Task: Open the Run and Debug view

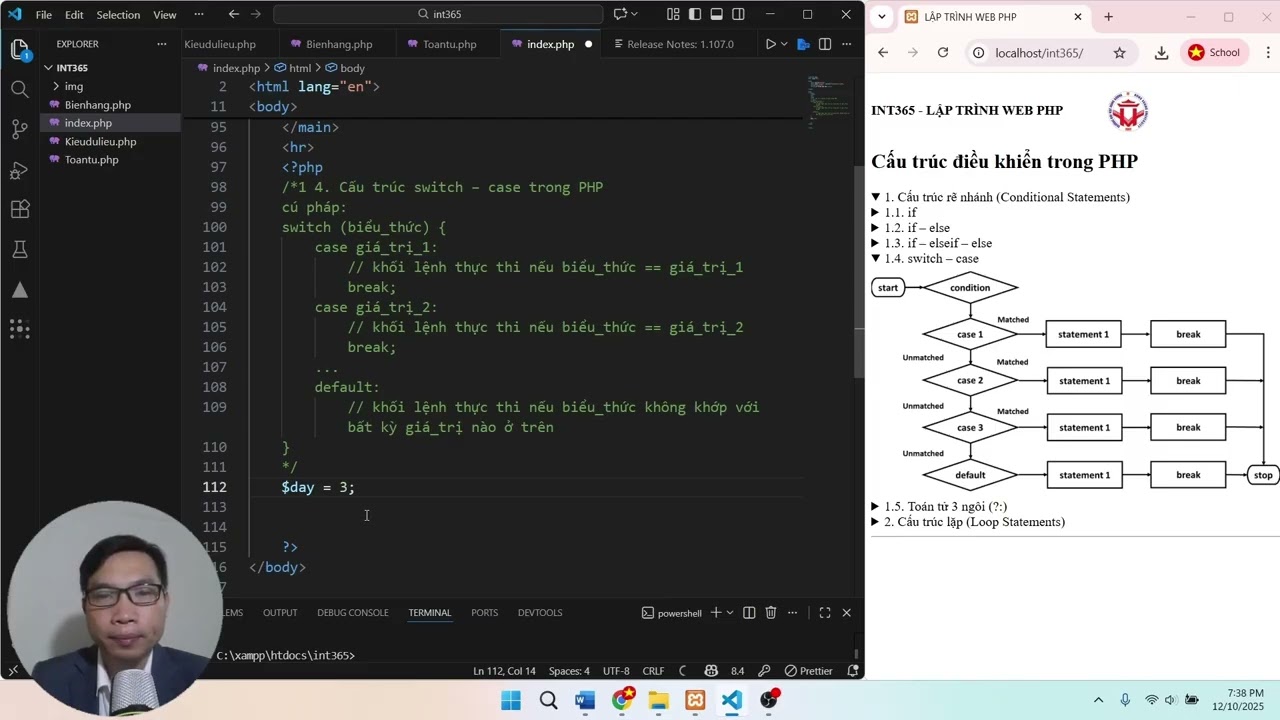Action: pyautogui.click(x=19, y=169)
